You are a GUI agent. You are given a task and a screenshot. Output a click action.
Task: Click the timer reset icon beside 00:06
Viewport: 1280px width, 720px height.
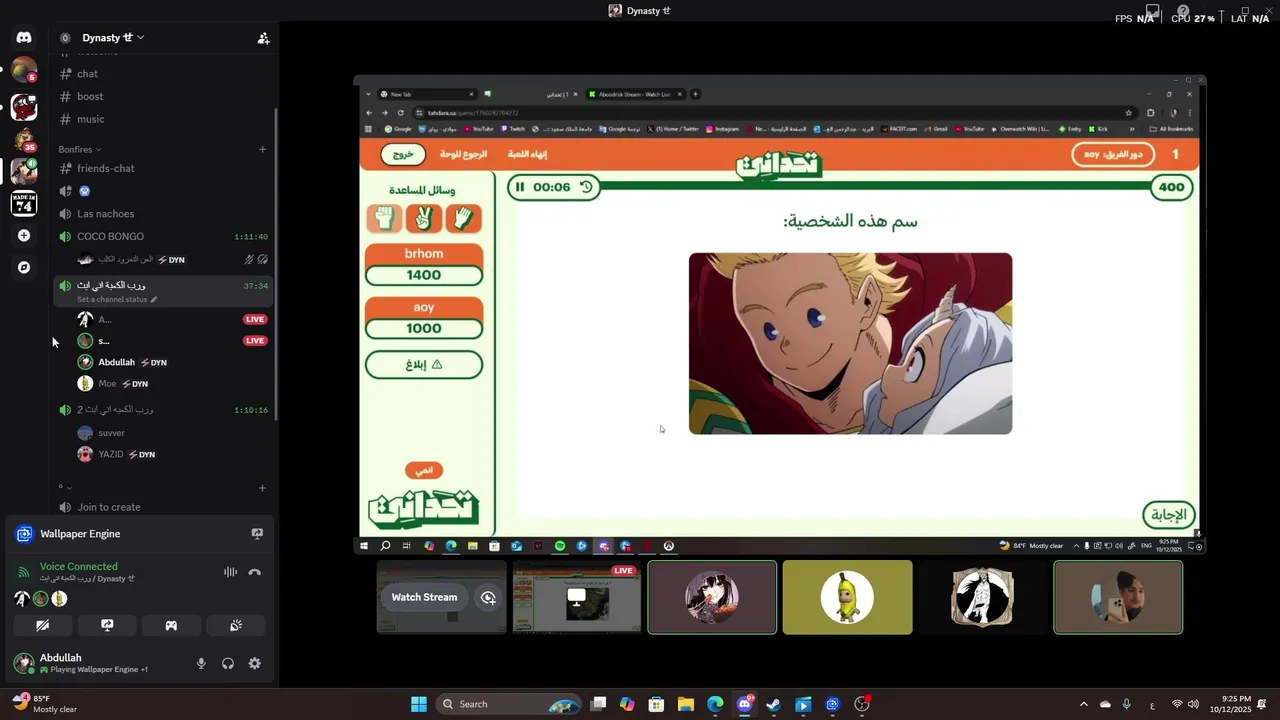click(586, 187)
